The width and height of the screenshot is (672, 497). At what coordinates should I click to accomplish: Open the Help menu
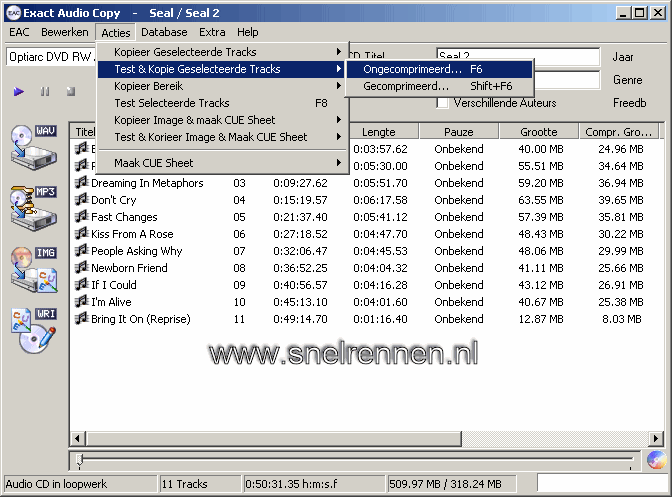tap(248, 32)
